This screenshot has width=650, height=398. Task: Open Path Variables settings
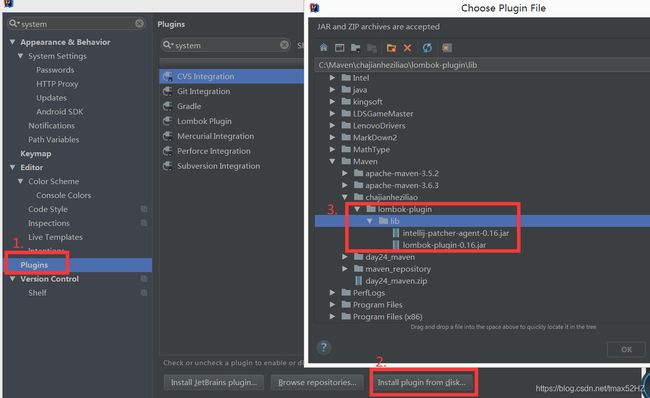pos(53,139)
